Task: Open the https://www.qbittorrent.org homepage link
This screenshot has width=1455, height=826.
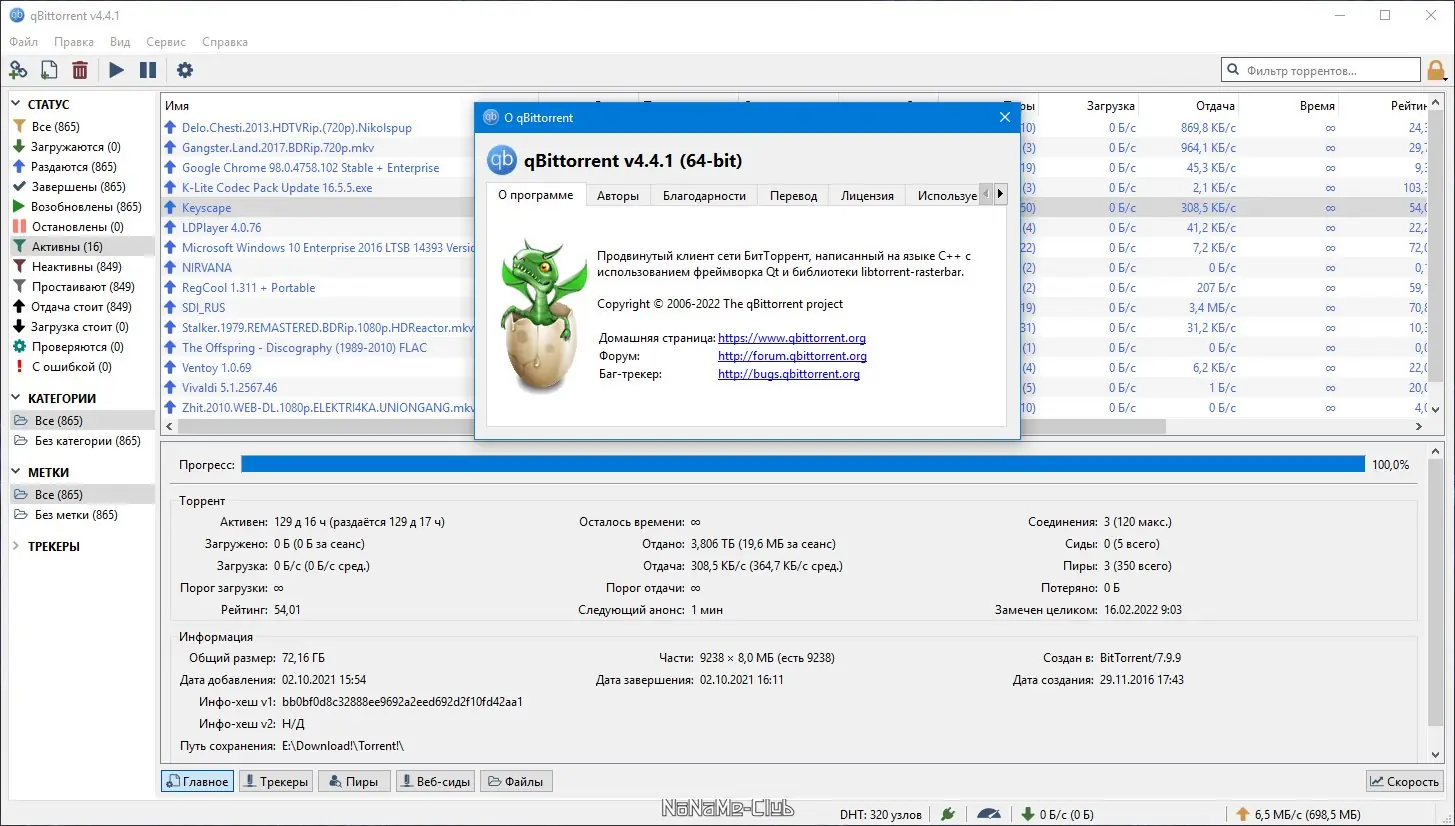Action: point(792,338)
